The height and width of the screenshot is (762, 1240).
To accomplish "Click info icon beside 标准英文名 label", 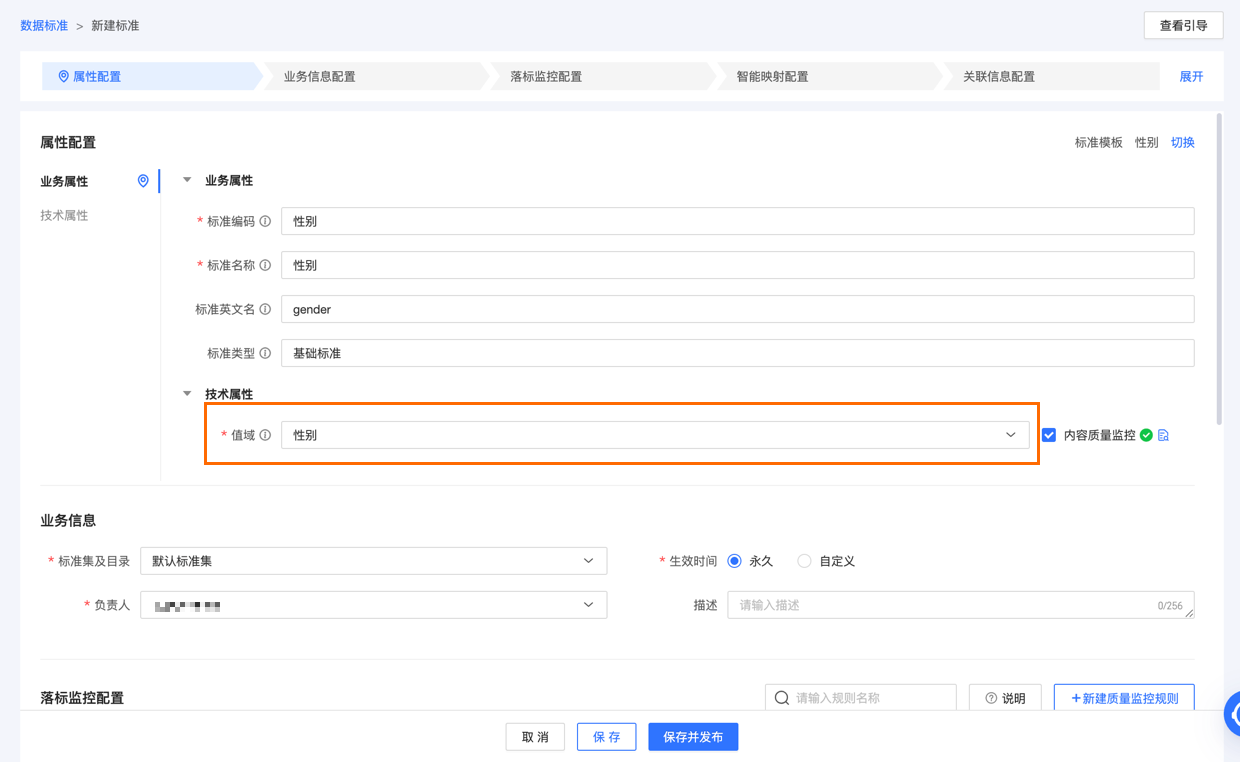I will coord(265,309).
